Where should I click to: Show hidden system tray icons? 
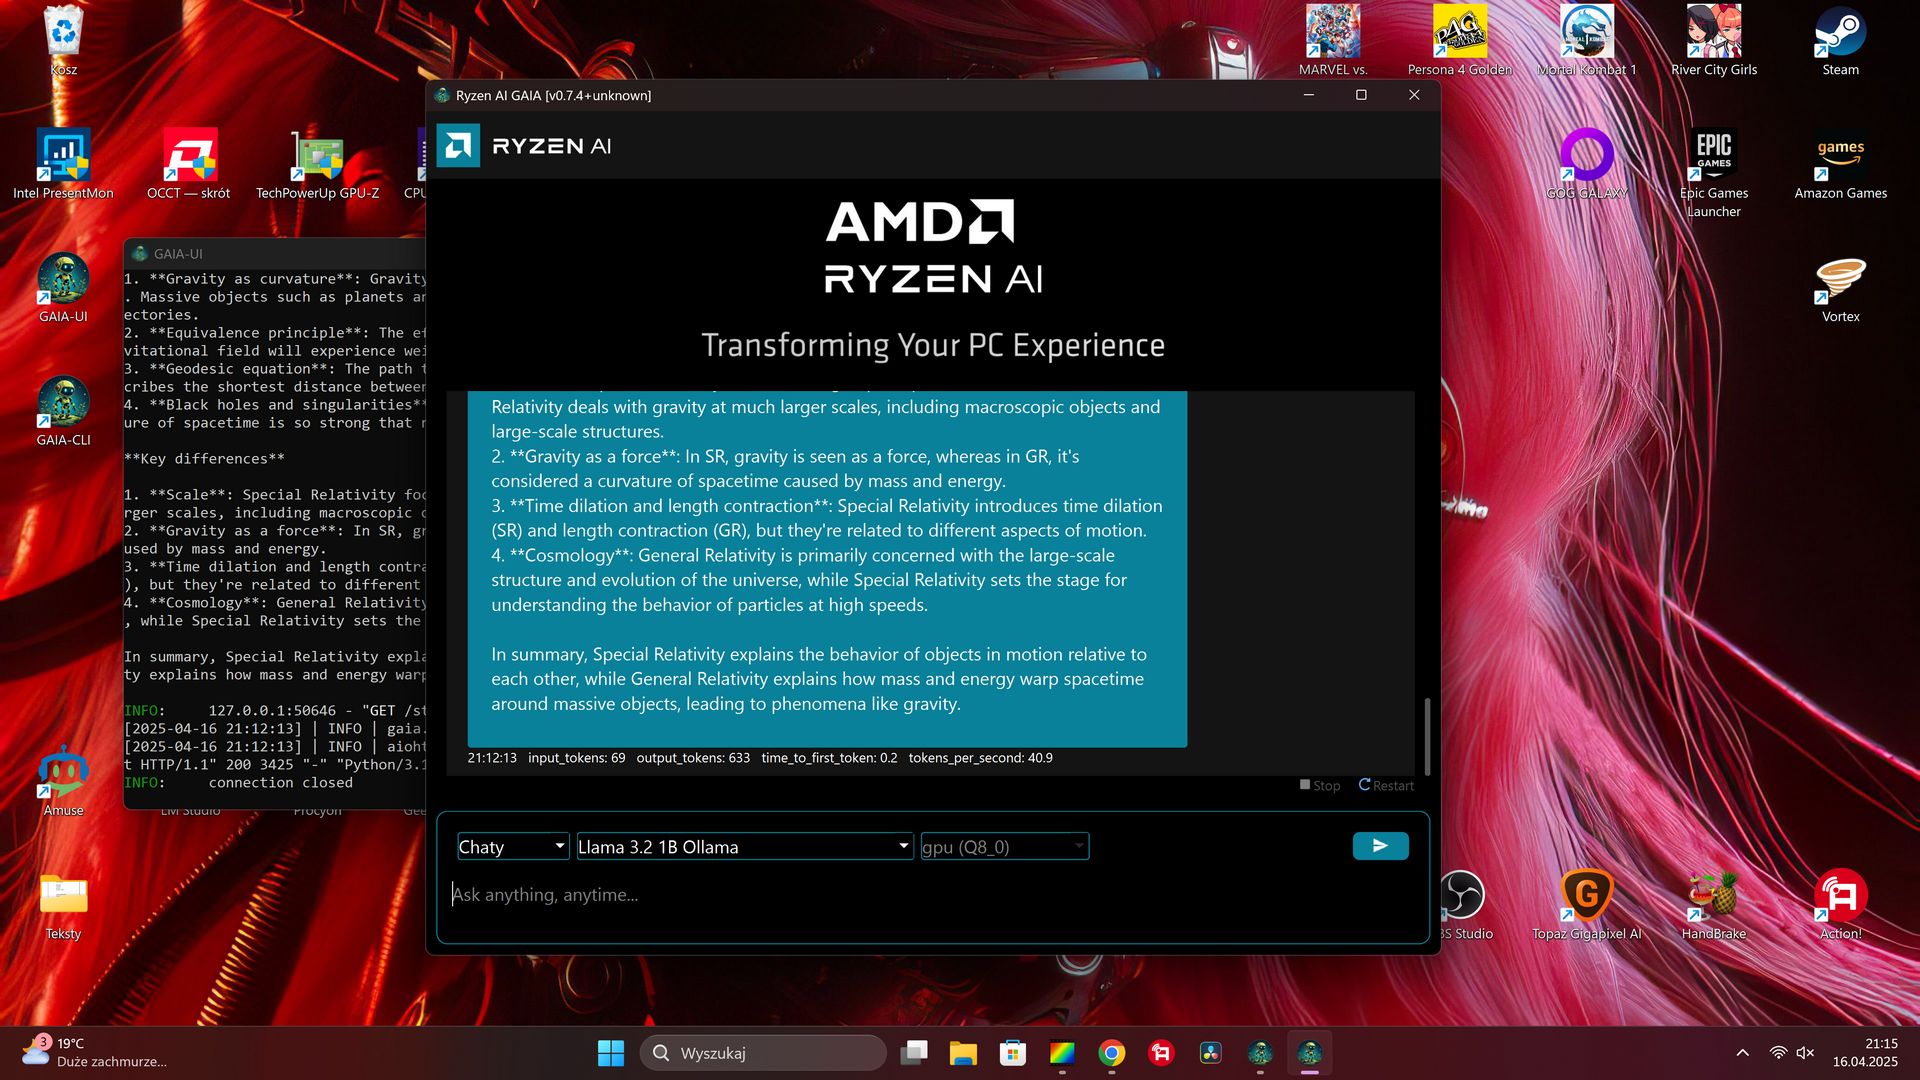pos(1742,1053)
